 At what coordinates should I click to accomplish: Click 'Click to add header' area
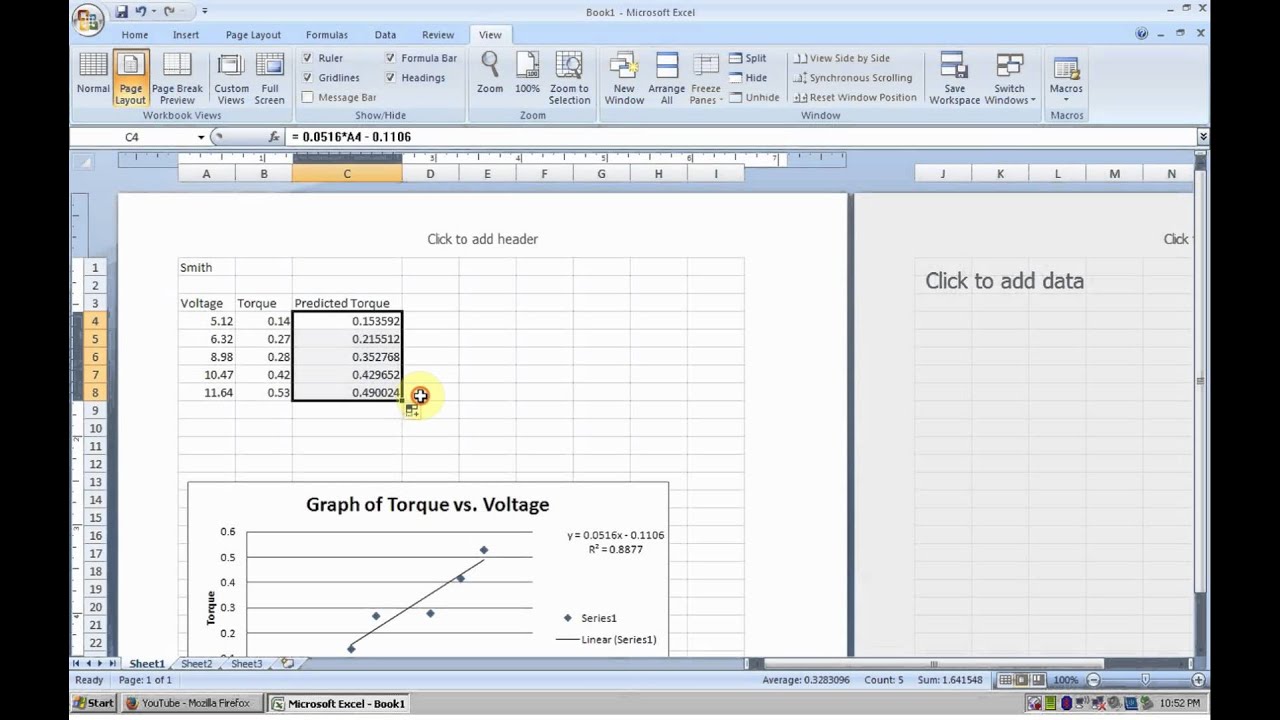click(x=482, y=239)
